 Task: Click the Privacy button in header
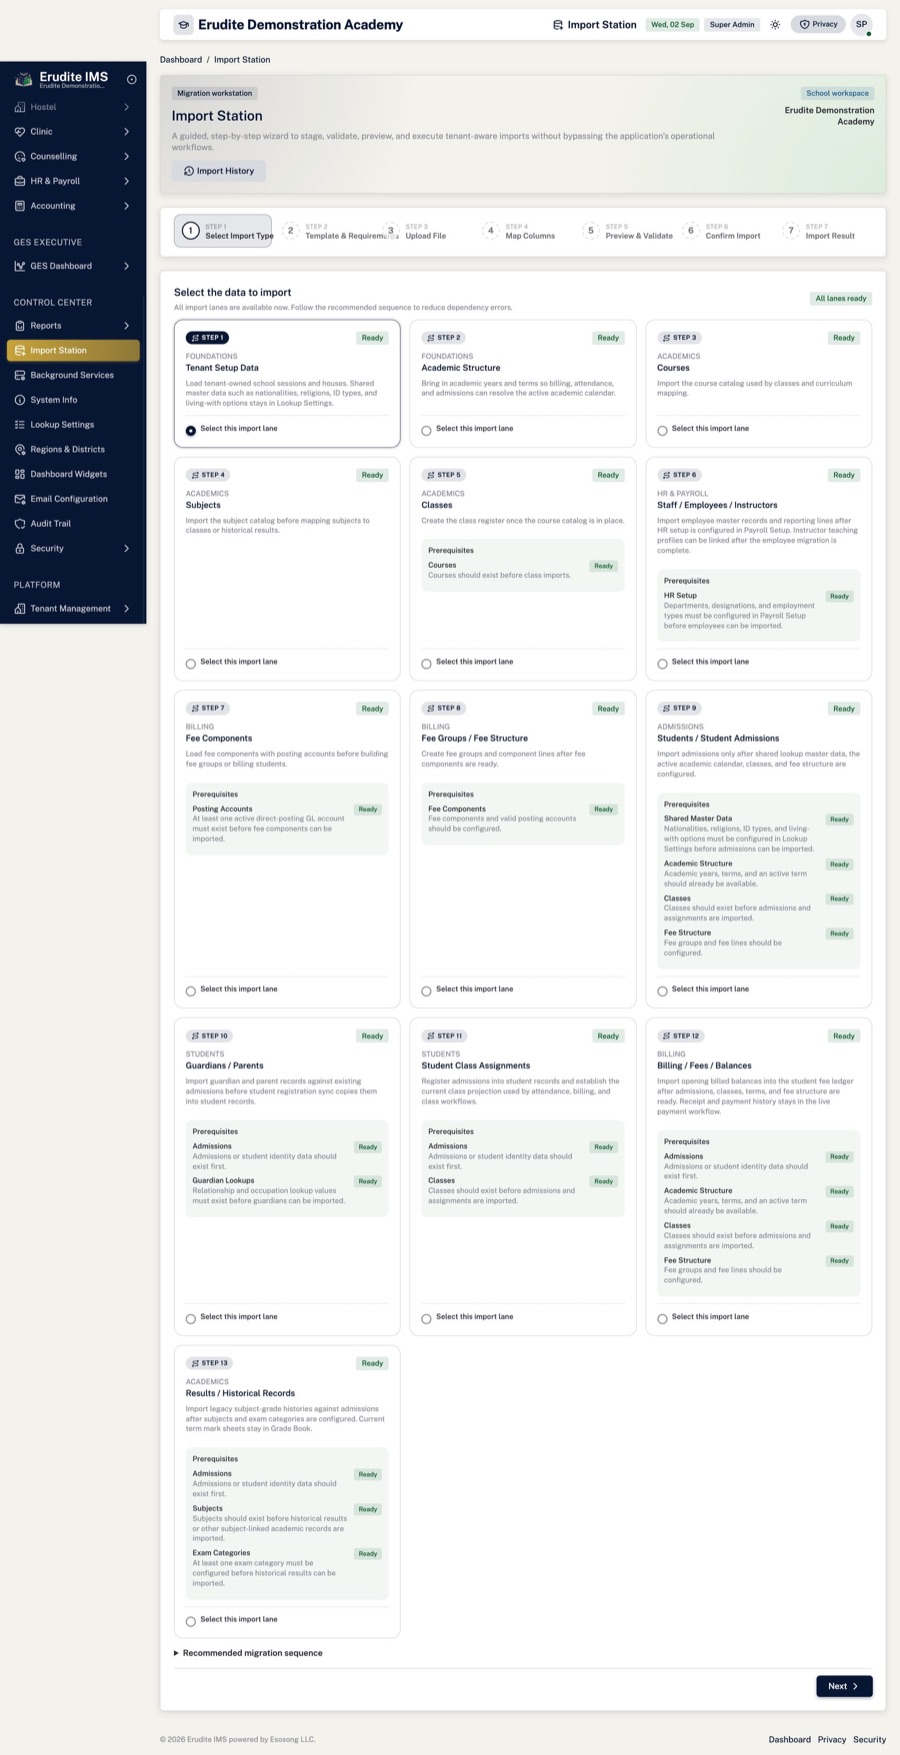(818, 24)
